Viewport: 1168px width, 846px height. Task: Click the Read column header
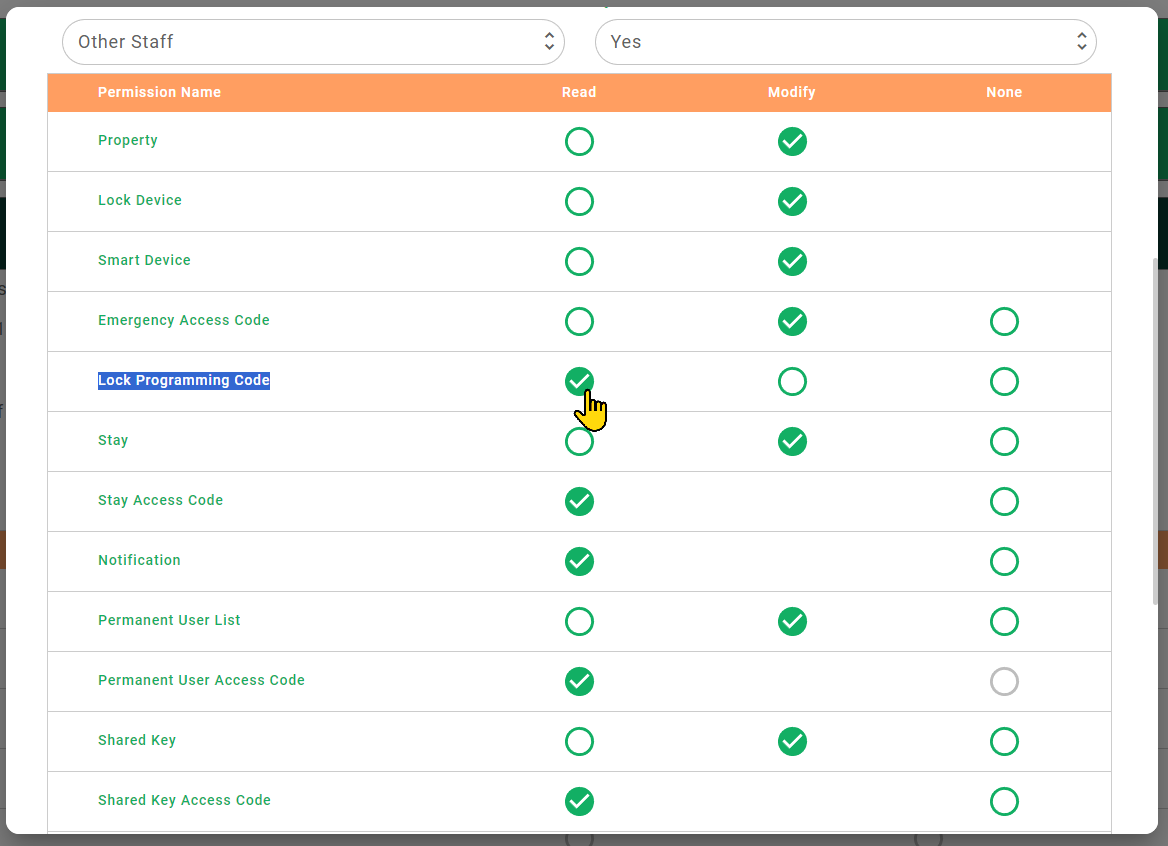[579, 92]
